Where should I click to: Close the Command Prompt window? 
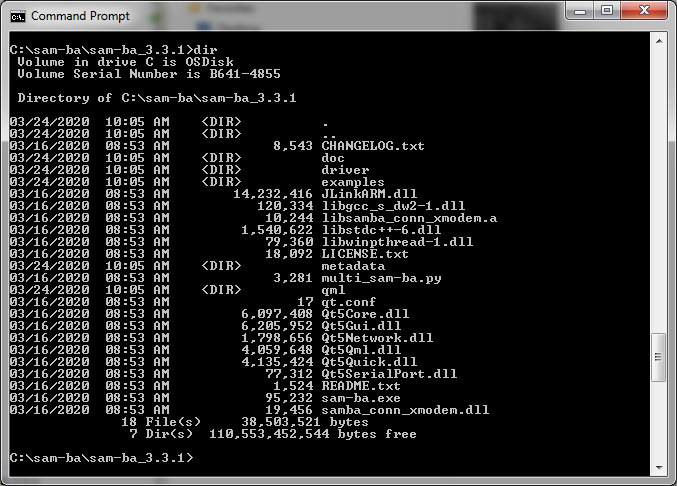(x=645, y=12)
